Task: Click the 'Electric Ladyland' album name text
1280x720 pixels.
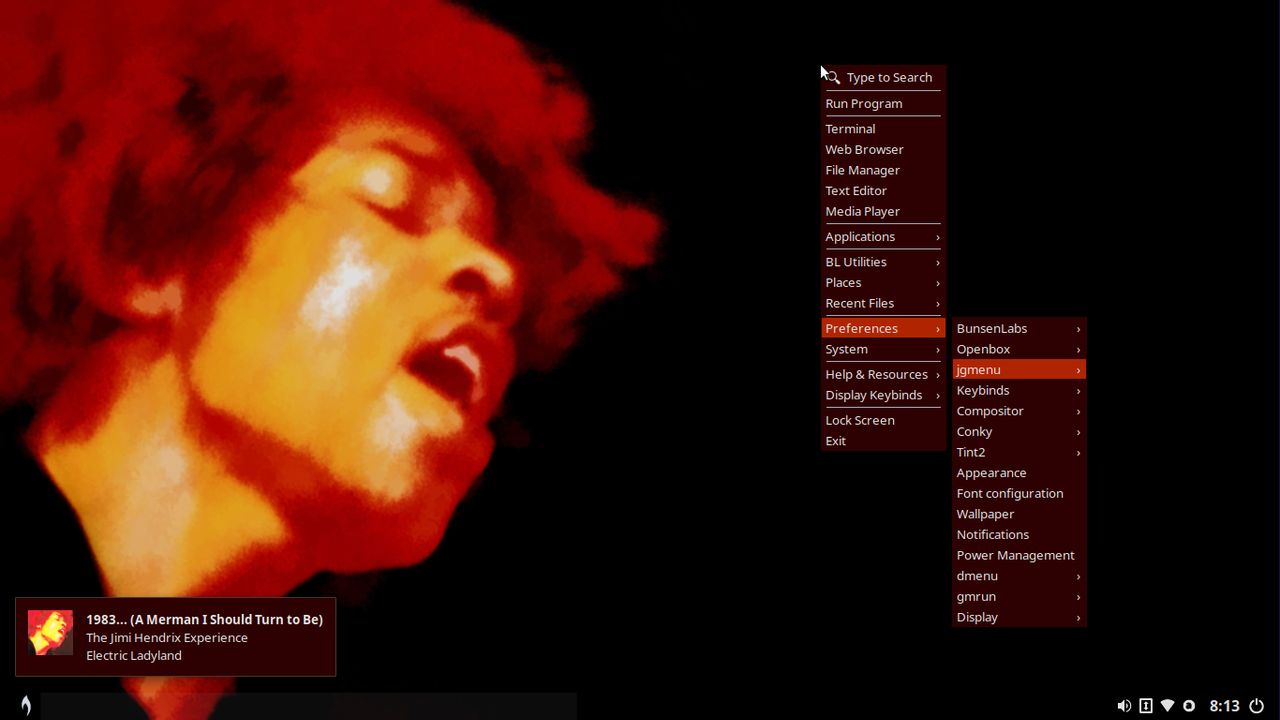Action: point(134,656)
